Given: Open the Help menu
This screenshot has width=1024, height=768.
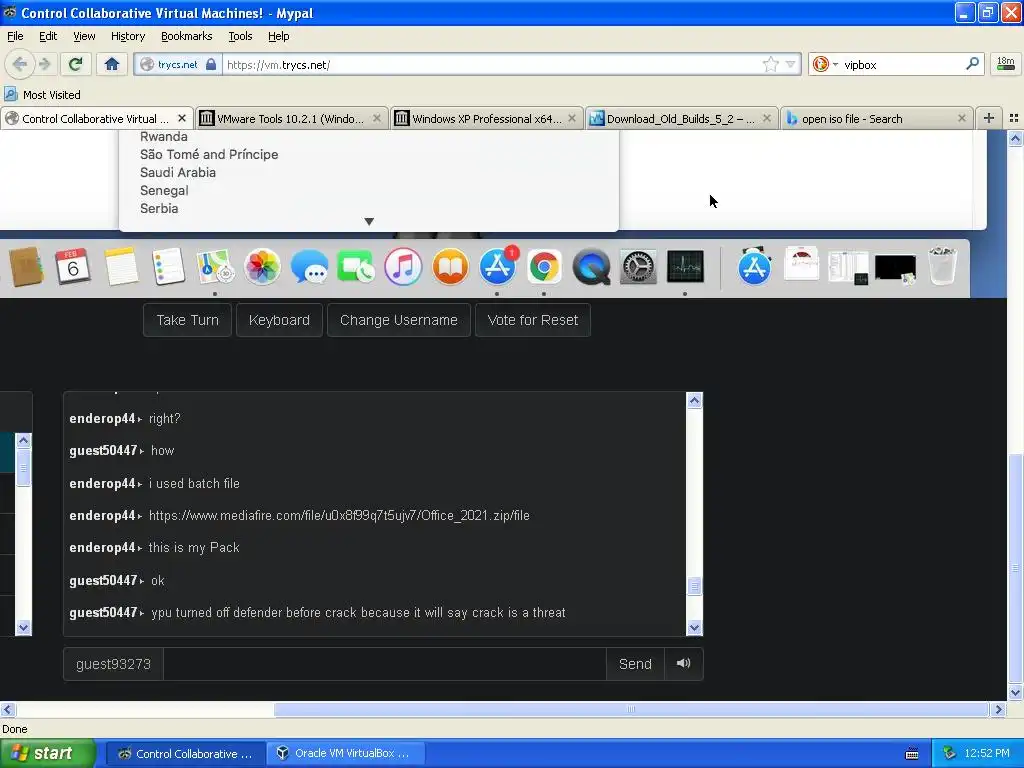Looking at the screenshot, I should coord(278,36).
